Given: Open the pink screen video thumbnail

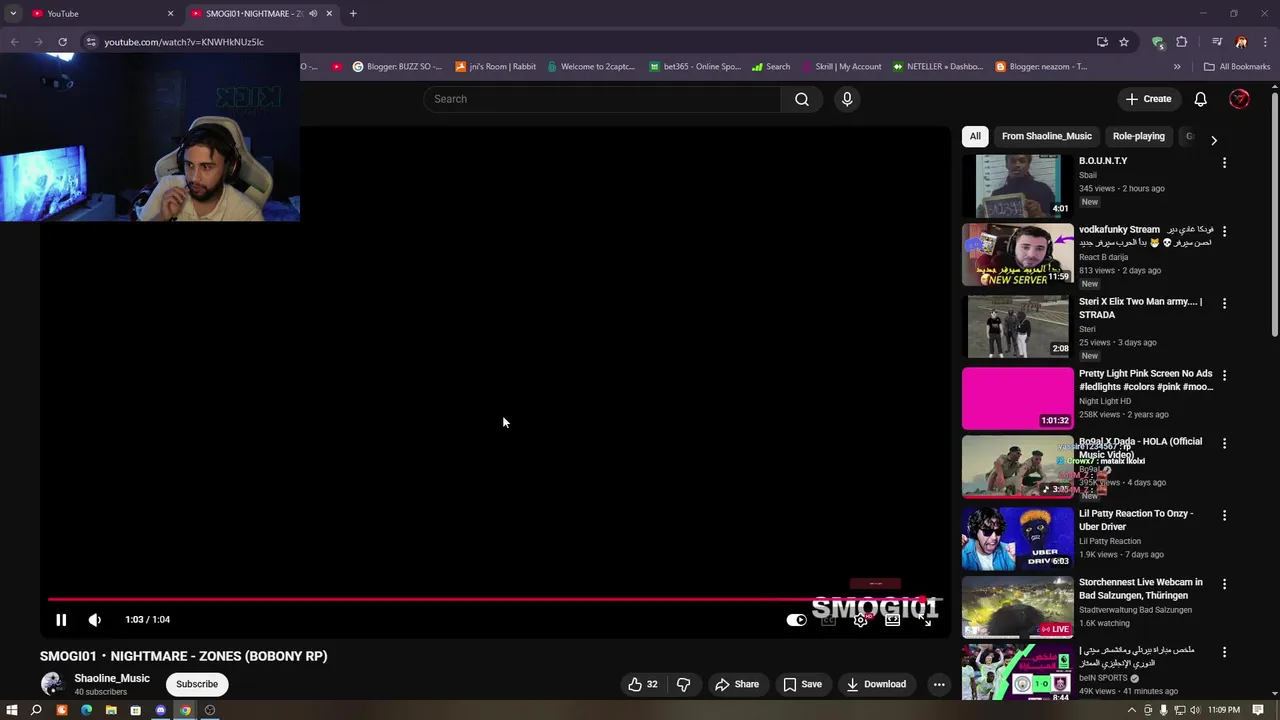Looking at the screenshot, I should pyautogui.click(x=1017, y=398).
